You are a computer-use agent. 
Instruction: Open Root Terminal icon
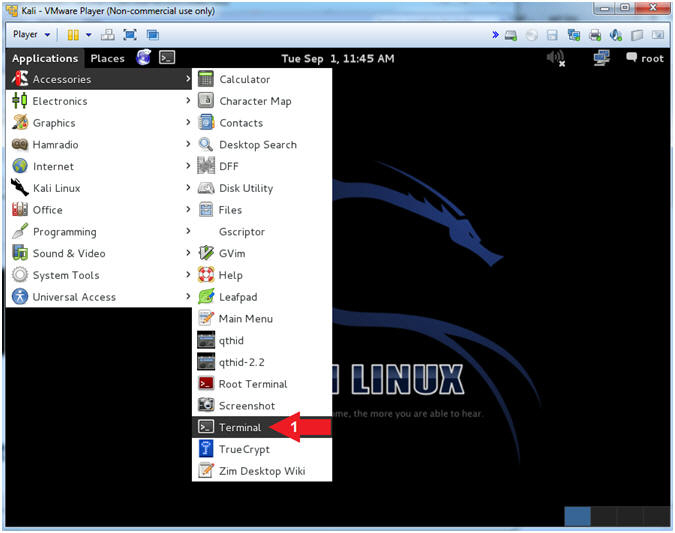[x=206, y=384]
